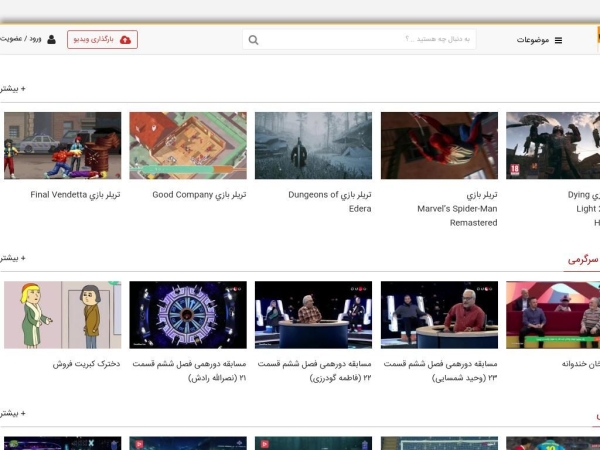Focus the search input field
Viewport: 600px width, 450px height.
pos(359,39)
